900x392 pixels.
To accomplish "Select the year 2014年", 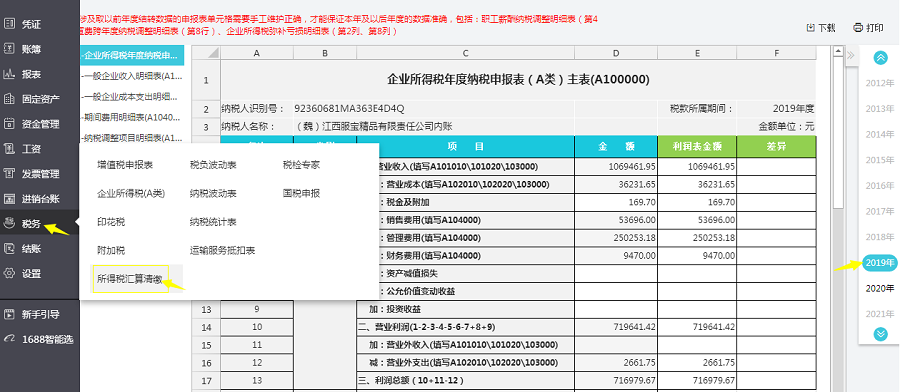I will click(x=880, y=134).
